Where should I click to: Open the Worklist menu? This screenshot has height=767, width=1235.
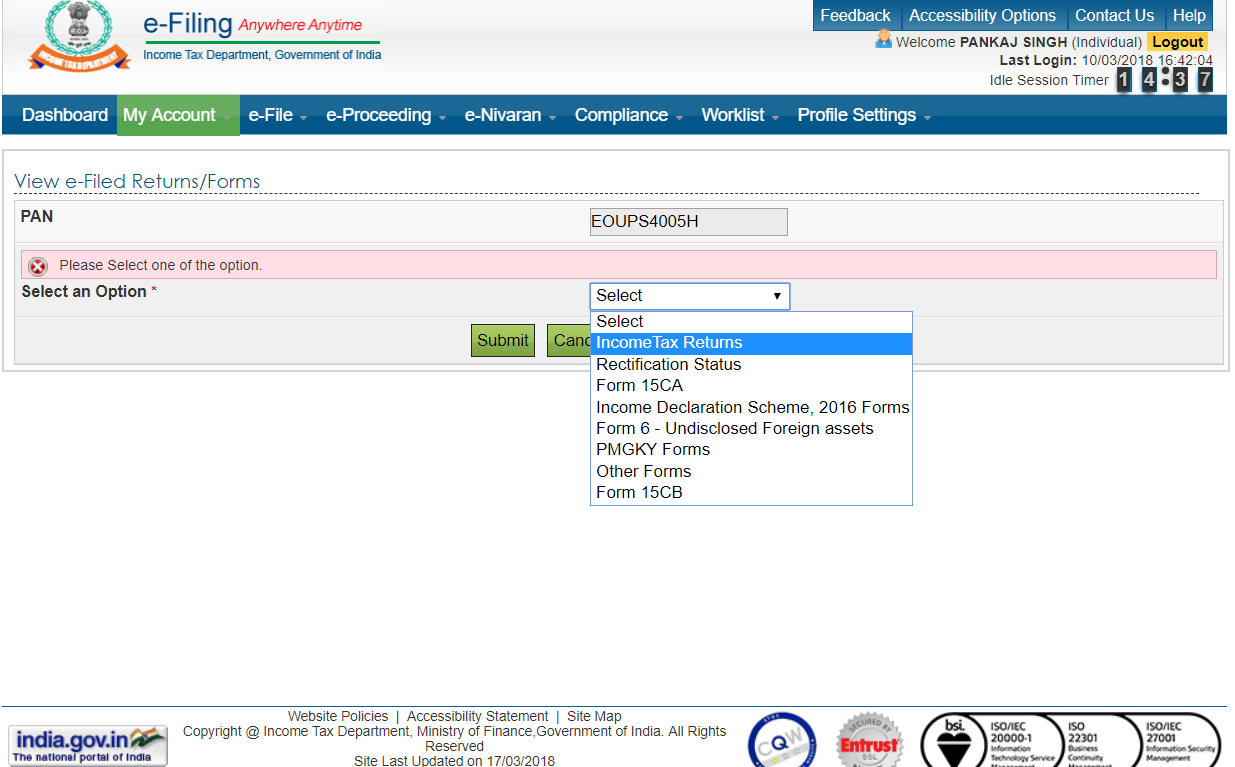pos(733,115)
